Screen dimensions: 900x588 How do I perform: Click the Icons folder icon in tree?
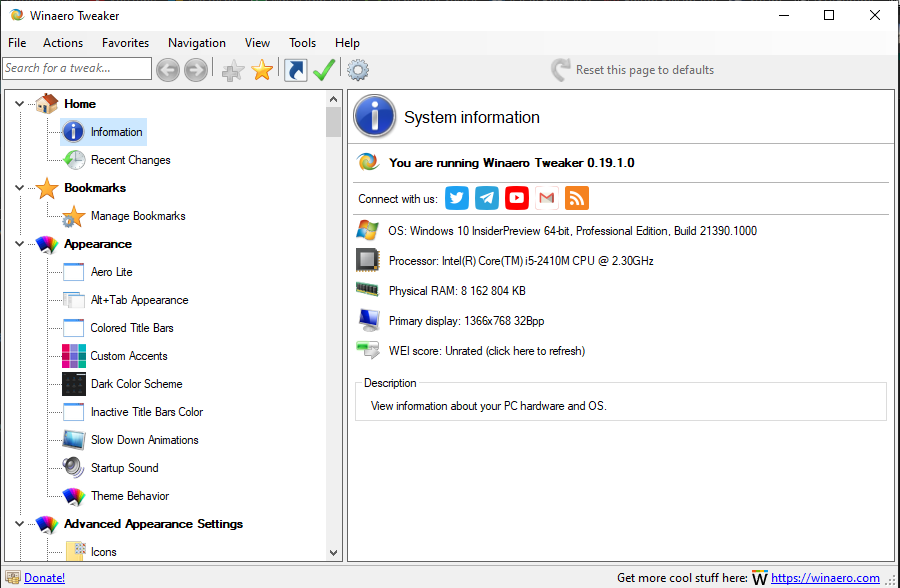pos(76,551)
